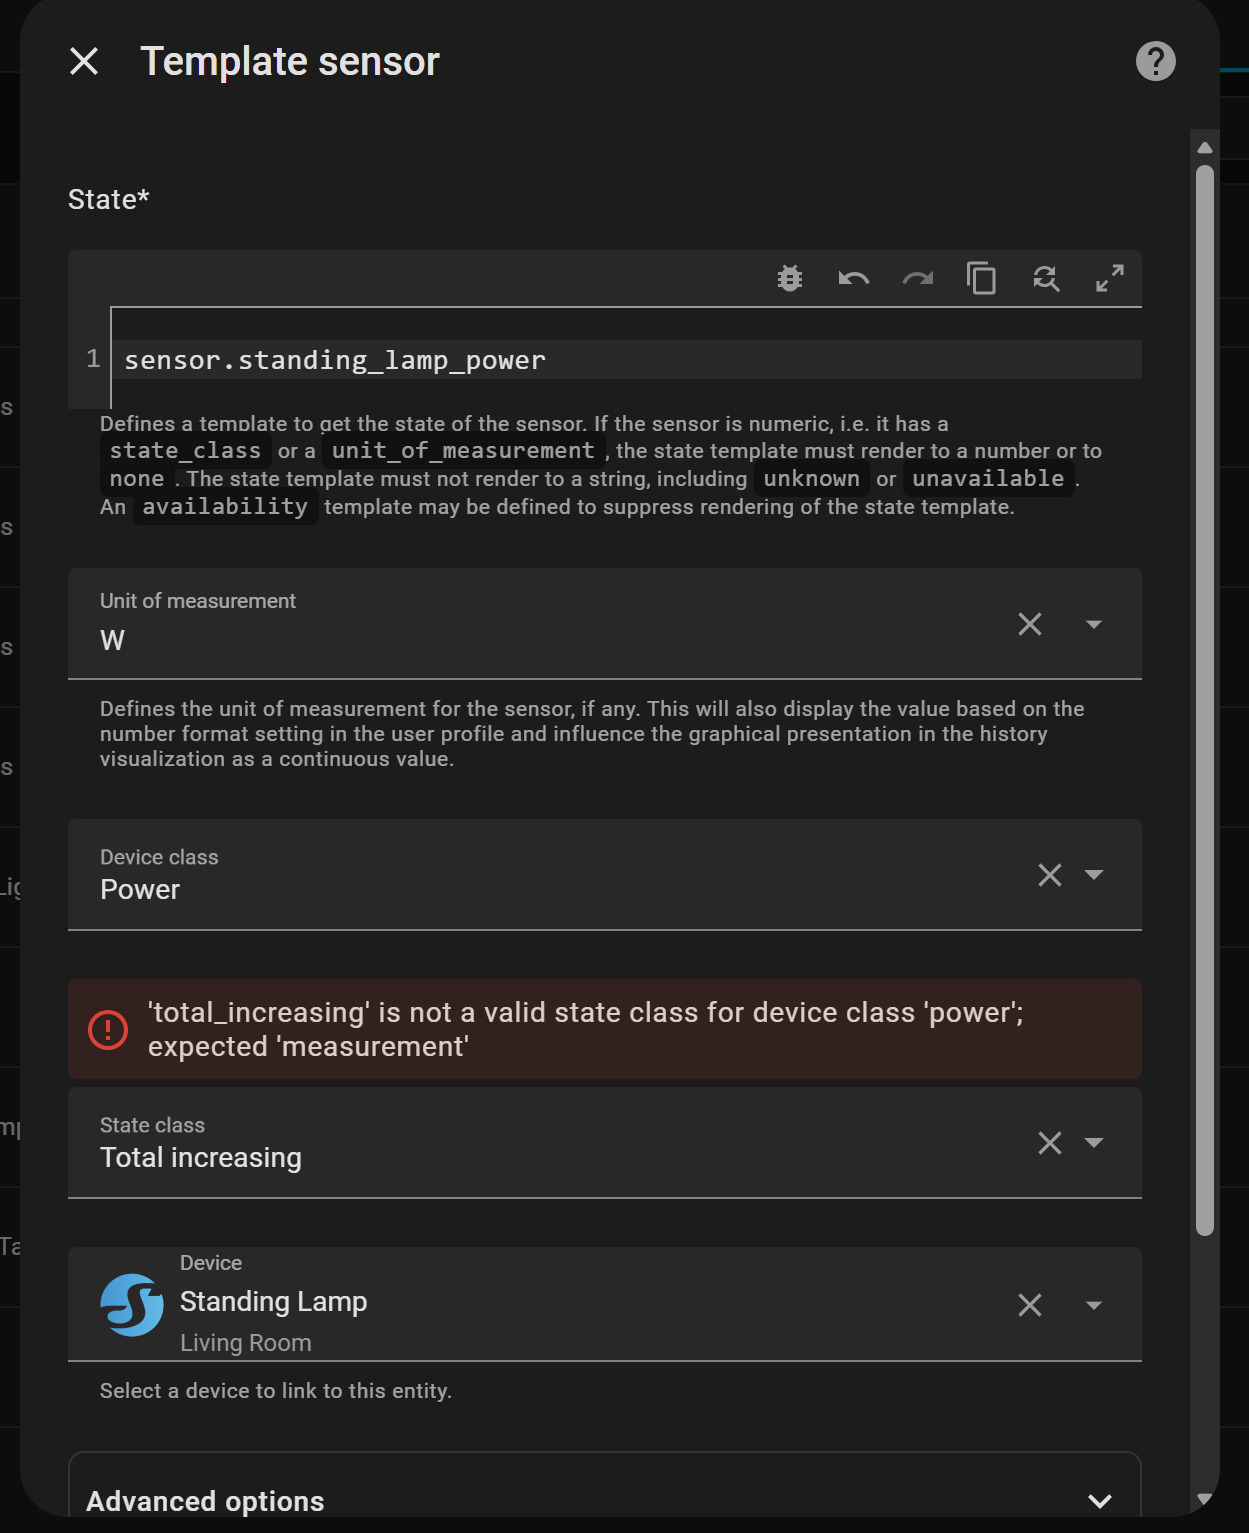The height and width of the screenshot is (1533, 1249).
Task: Open the State class dropdown
Action: pyautogui.click(x=1094, y=1143)
